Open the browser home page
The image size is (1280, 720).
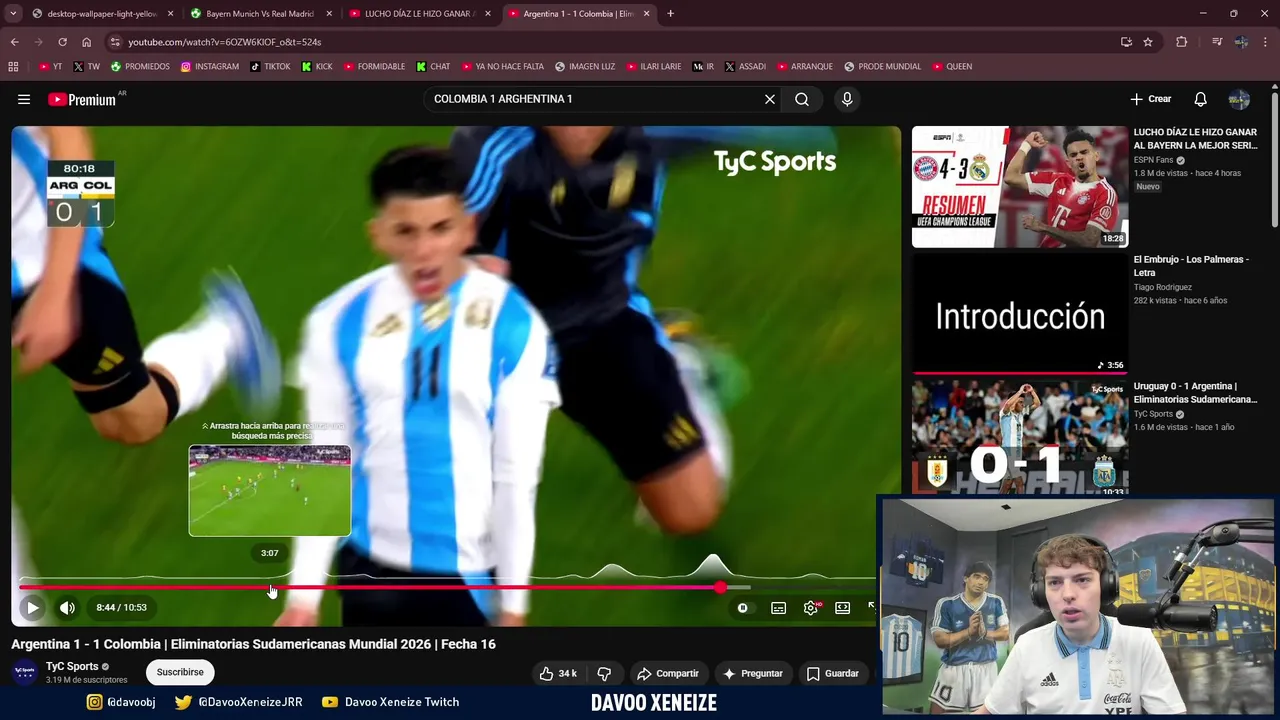click(x=86, y=42)
